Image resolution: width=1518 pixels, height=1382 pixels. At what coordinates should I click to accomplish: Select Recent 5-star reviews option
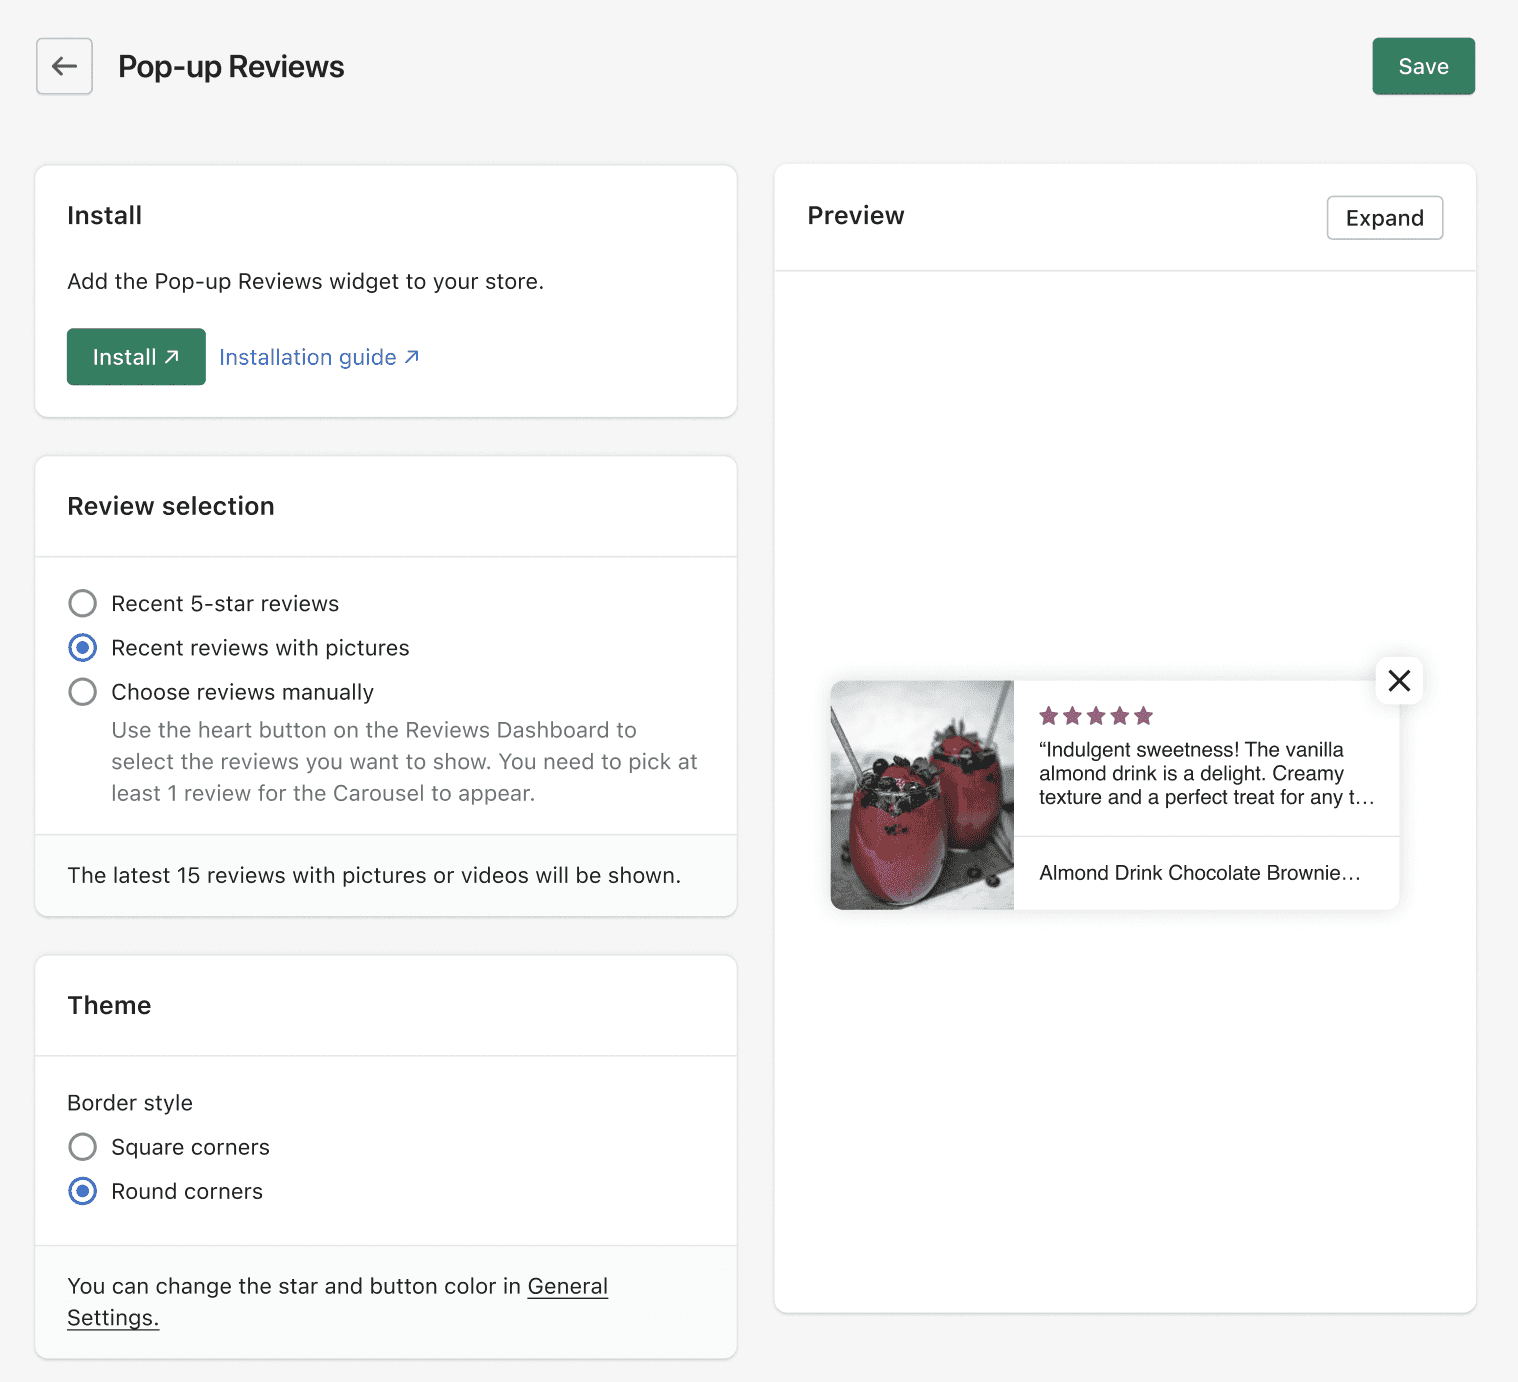point(83,604)
